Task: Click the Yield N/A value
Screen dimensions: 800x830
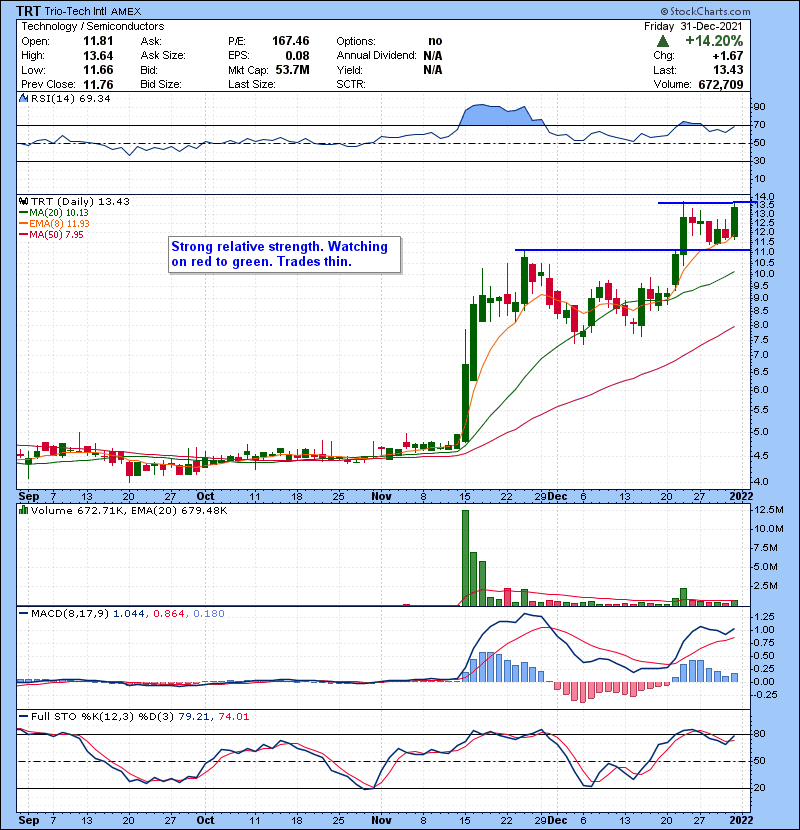Action: point(433,70)
